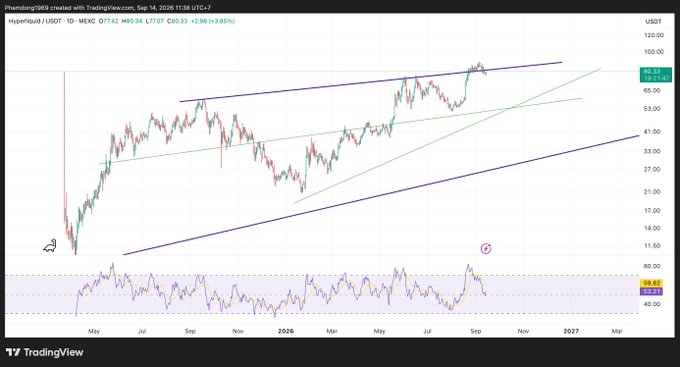The height and width of the screenshot is (367, 680).
Task: Click the change value +2.98 (+3.85%)
Action: (212, 21)
